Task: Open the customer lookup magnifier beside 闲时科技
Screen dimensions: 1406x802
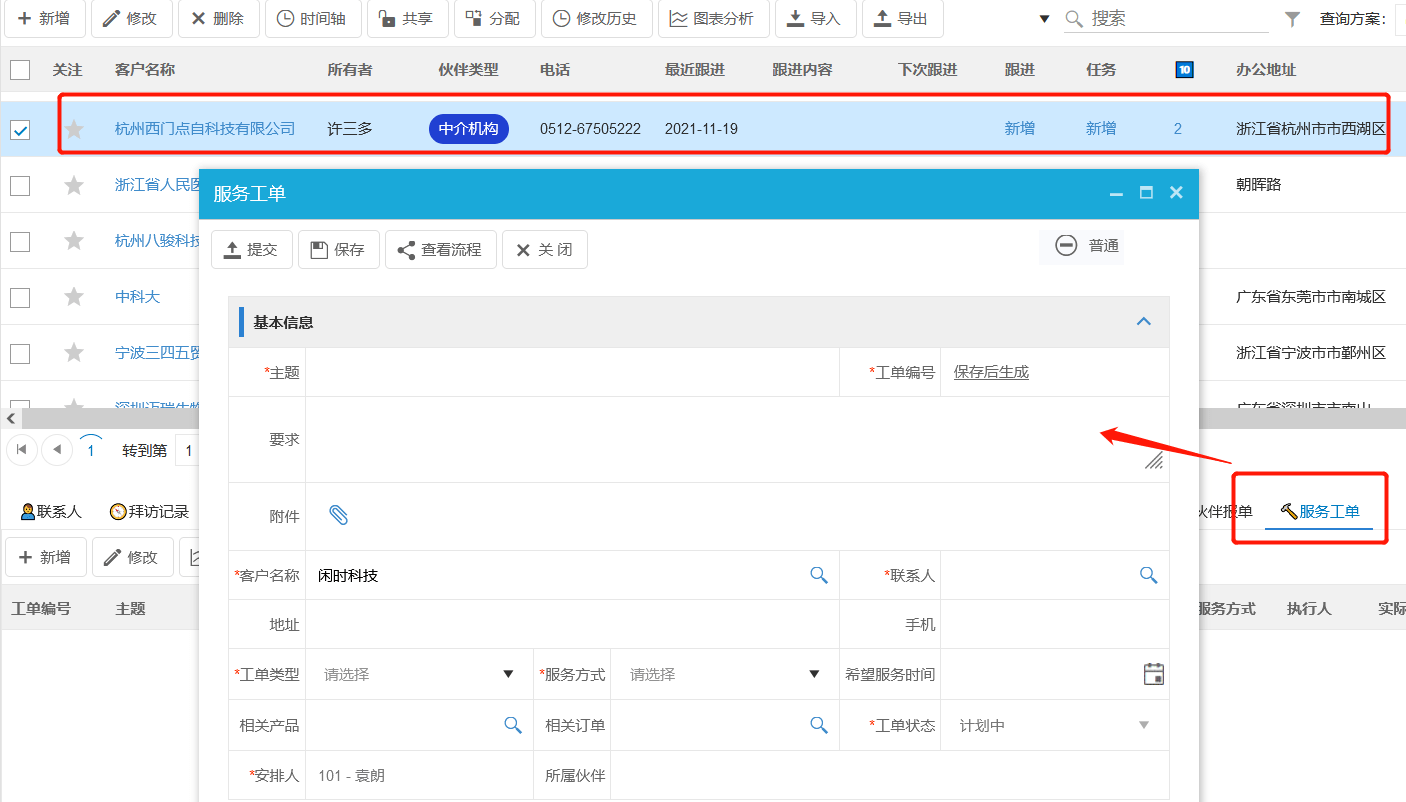Action: point(819,575)
